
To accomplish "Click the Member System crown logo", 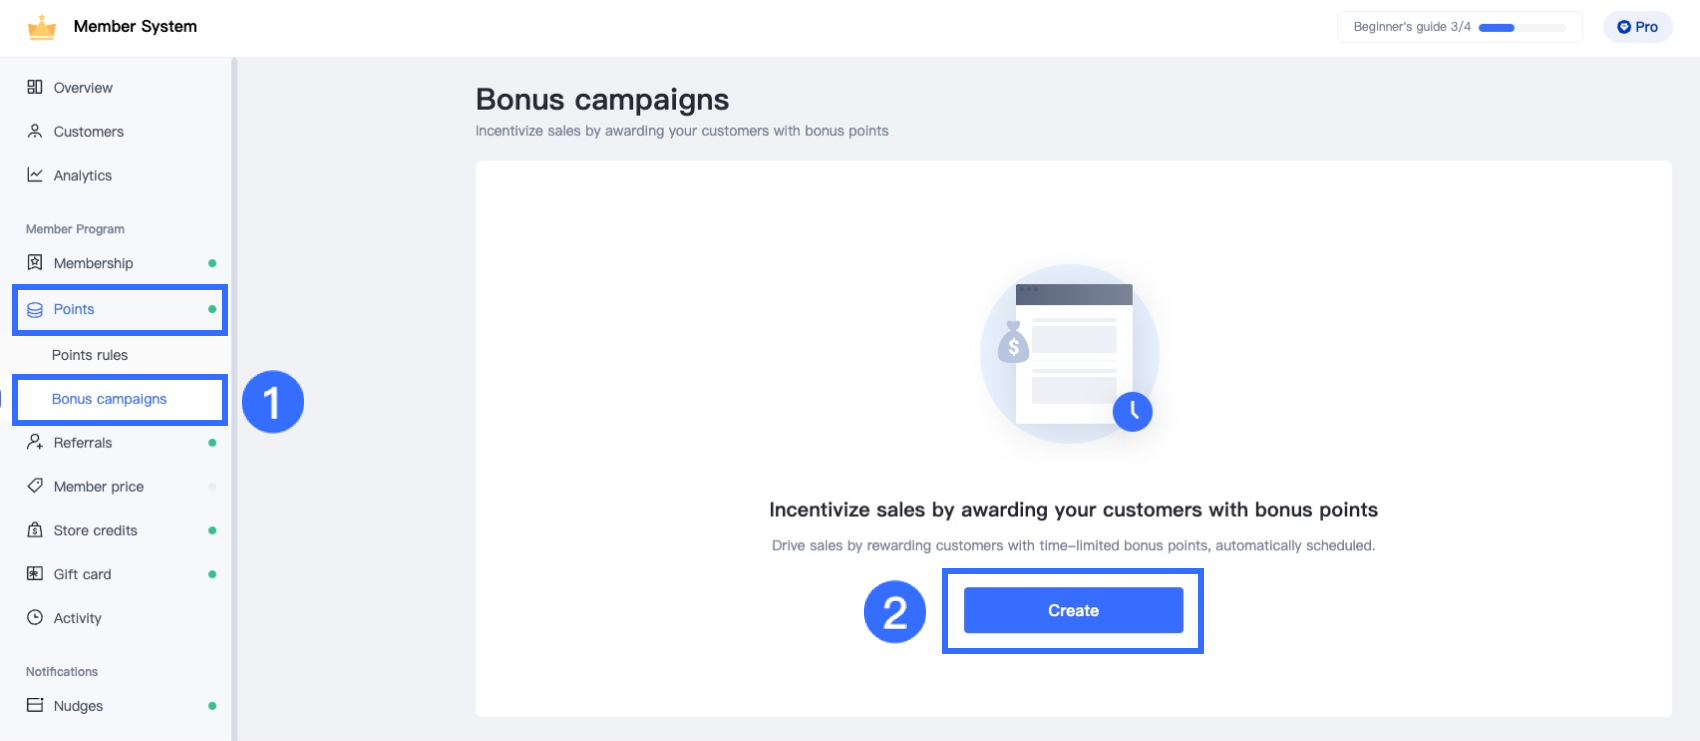I will pyautogui.click(x=42, y=27).
